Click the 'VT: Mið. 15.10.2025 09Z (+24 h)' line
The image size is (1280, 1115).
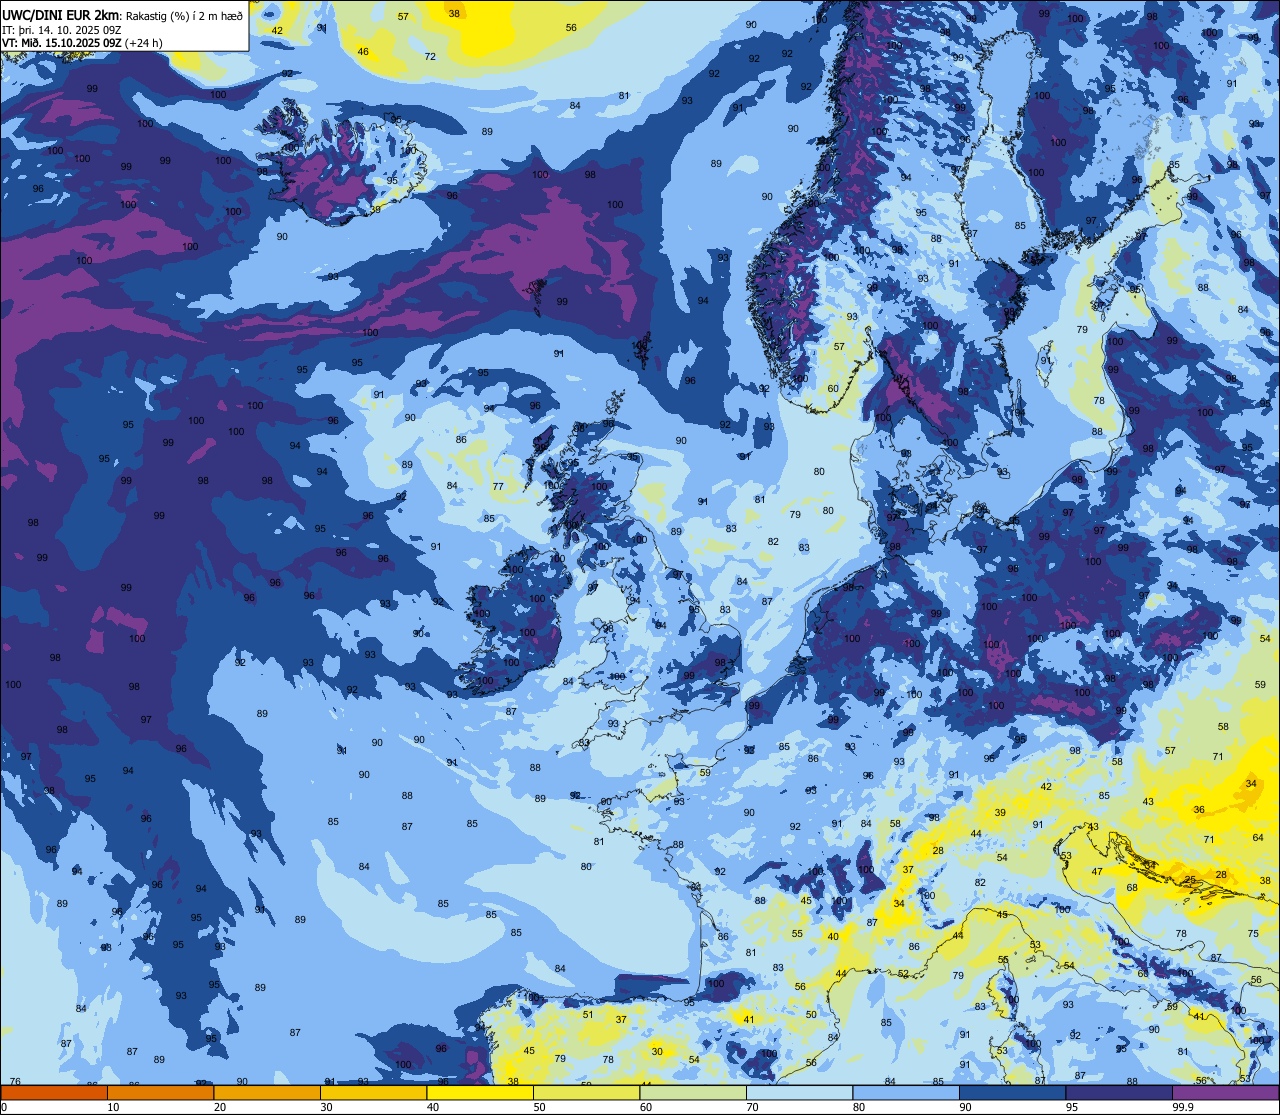coord(82,42)
